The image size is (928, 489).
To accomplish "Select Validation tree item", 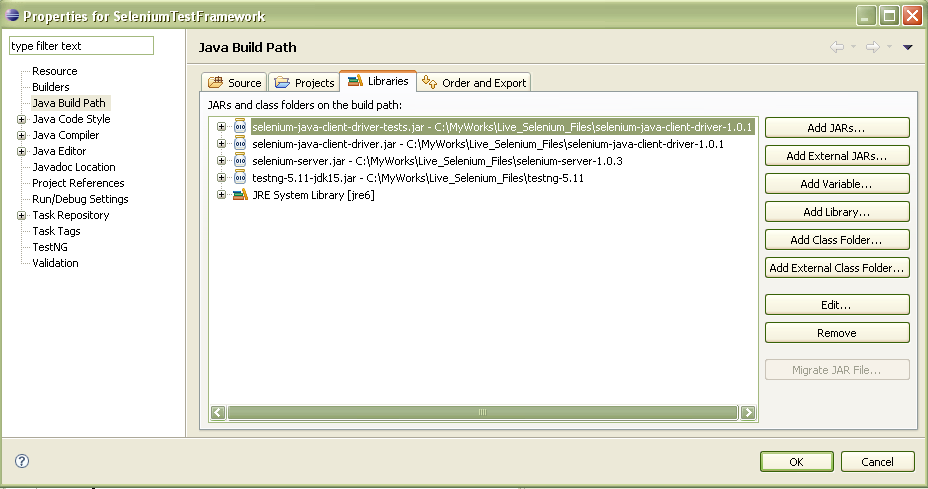I will click(x=55, y=263).
